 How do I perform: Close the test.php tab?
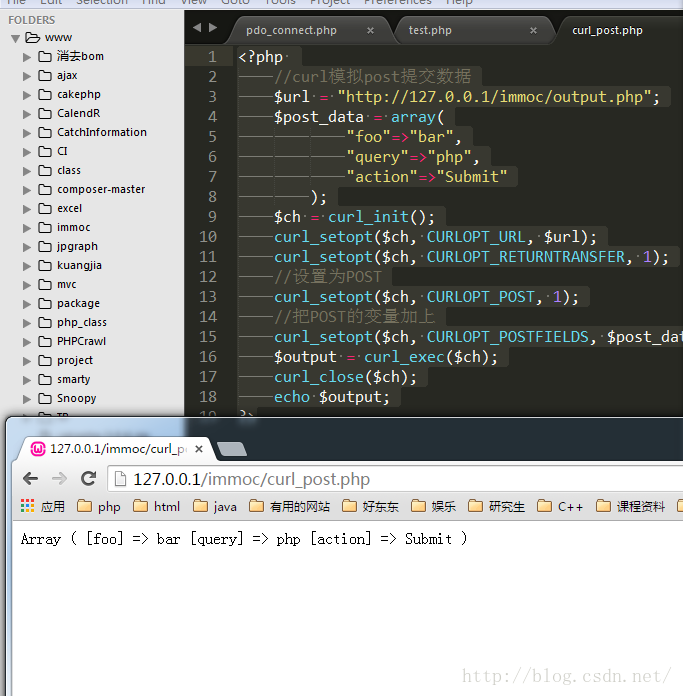coord(533,31)
